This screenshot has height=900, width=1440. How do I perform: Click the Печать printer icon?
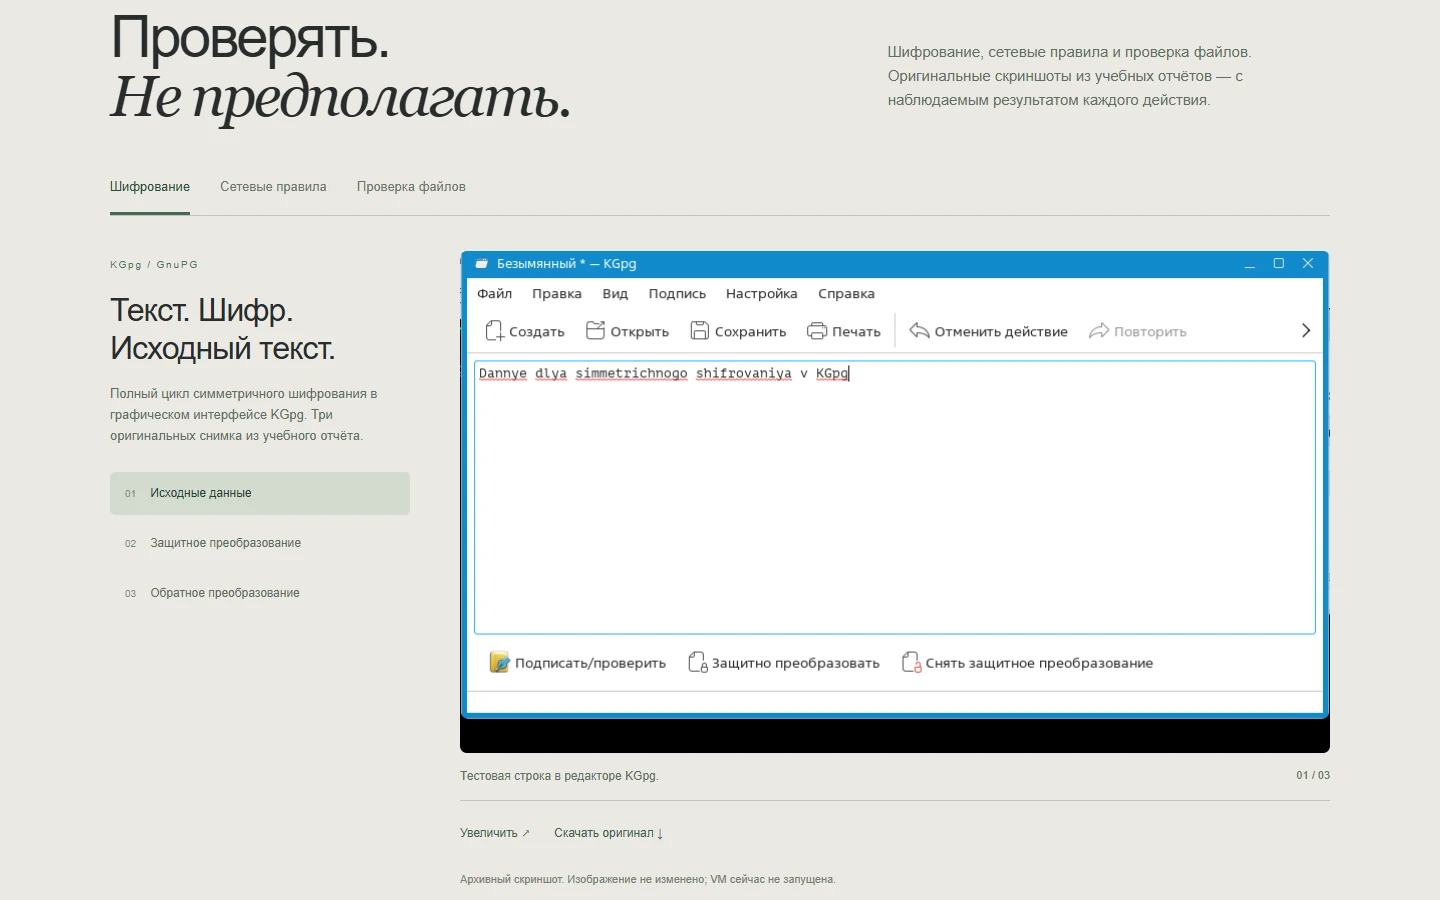pyautogui.click(x=817, y=331)
